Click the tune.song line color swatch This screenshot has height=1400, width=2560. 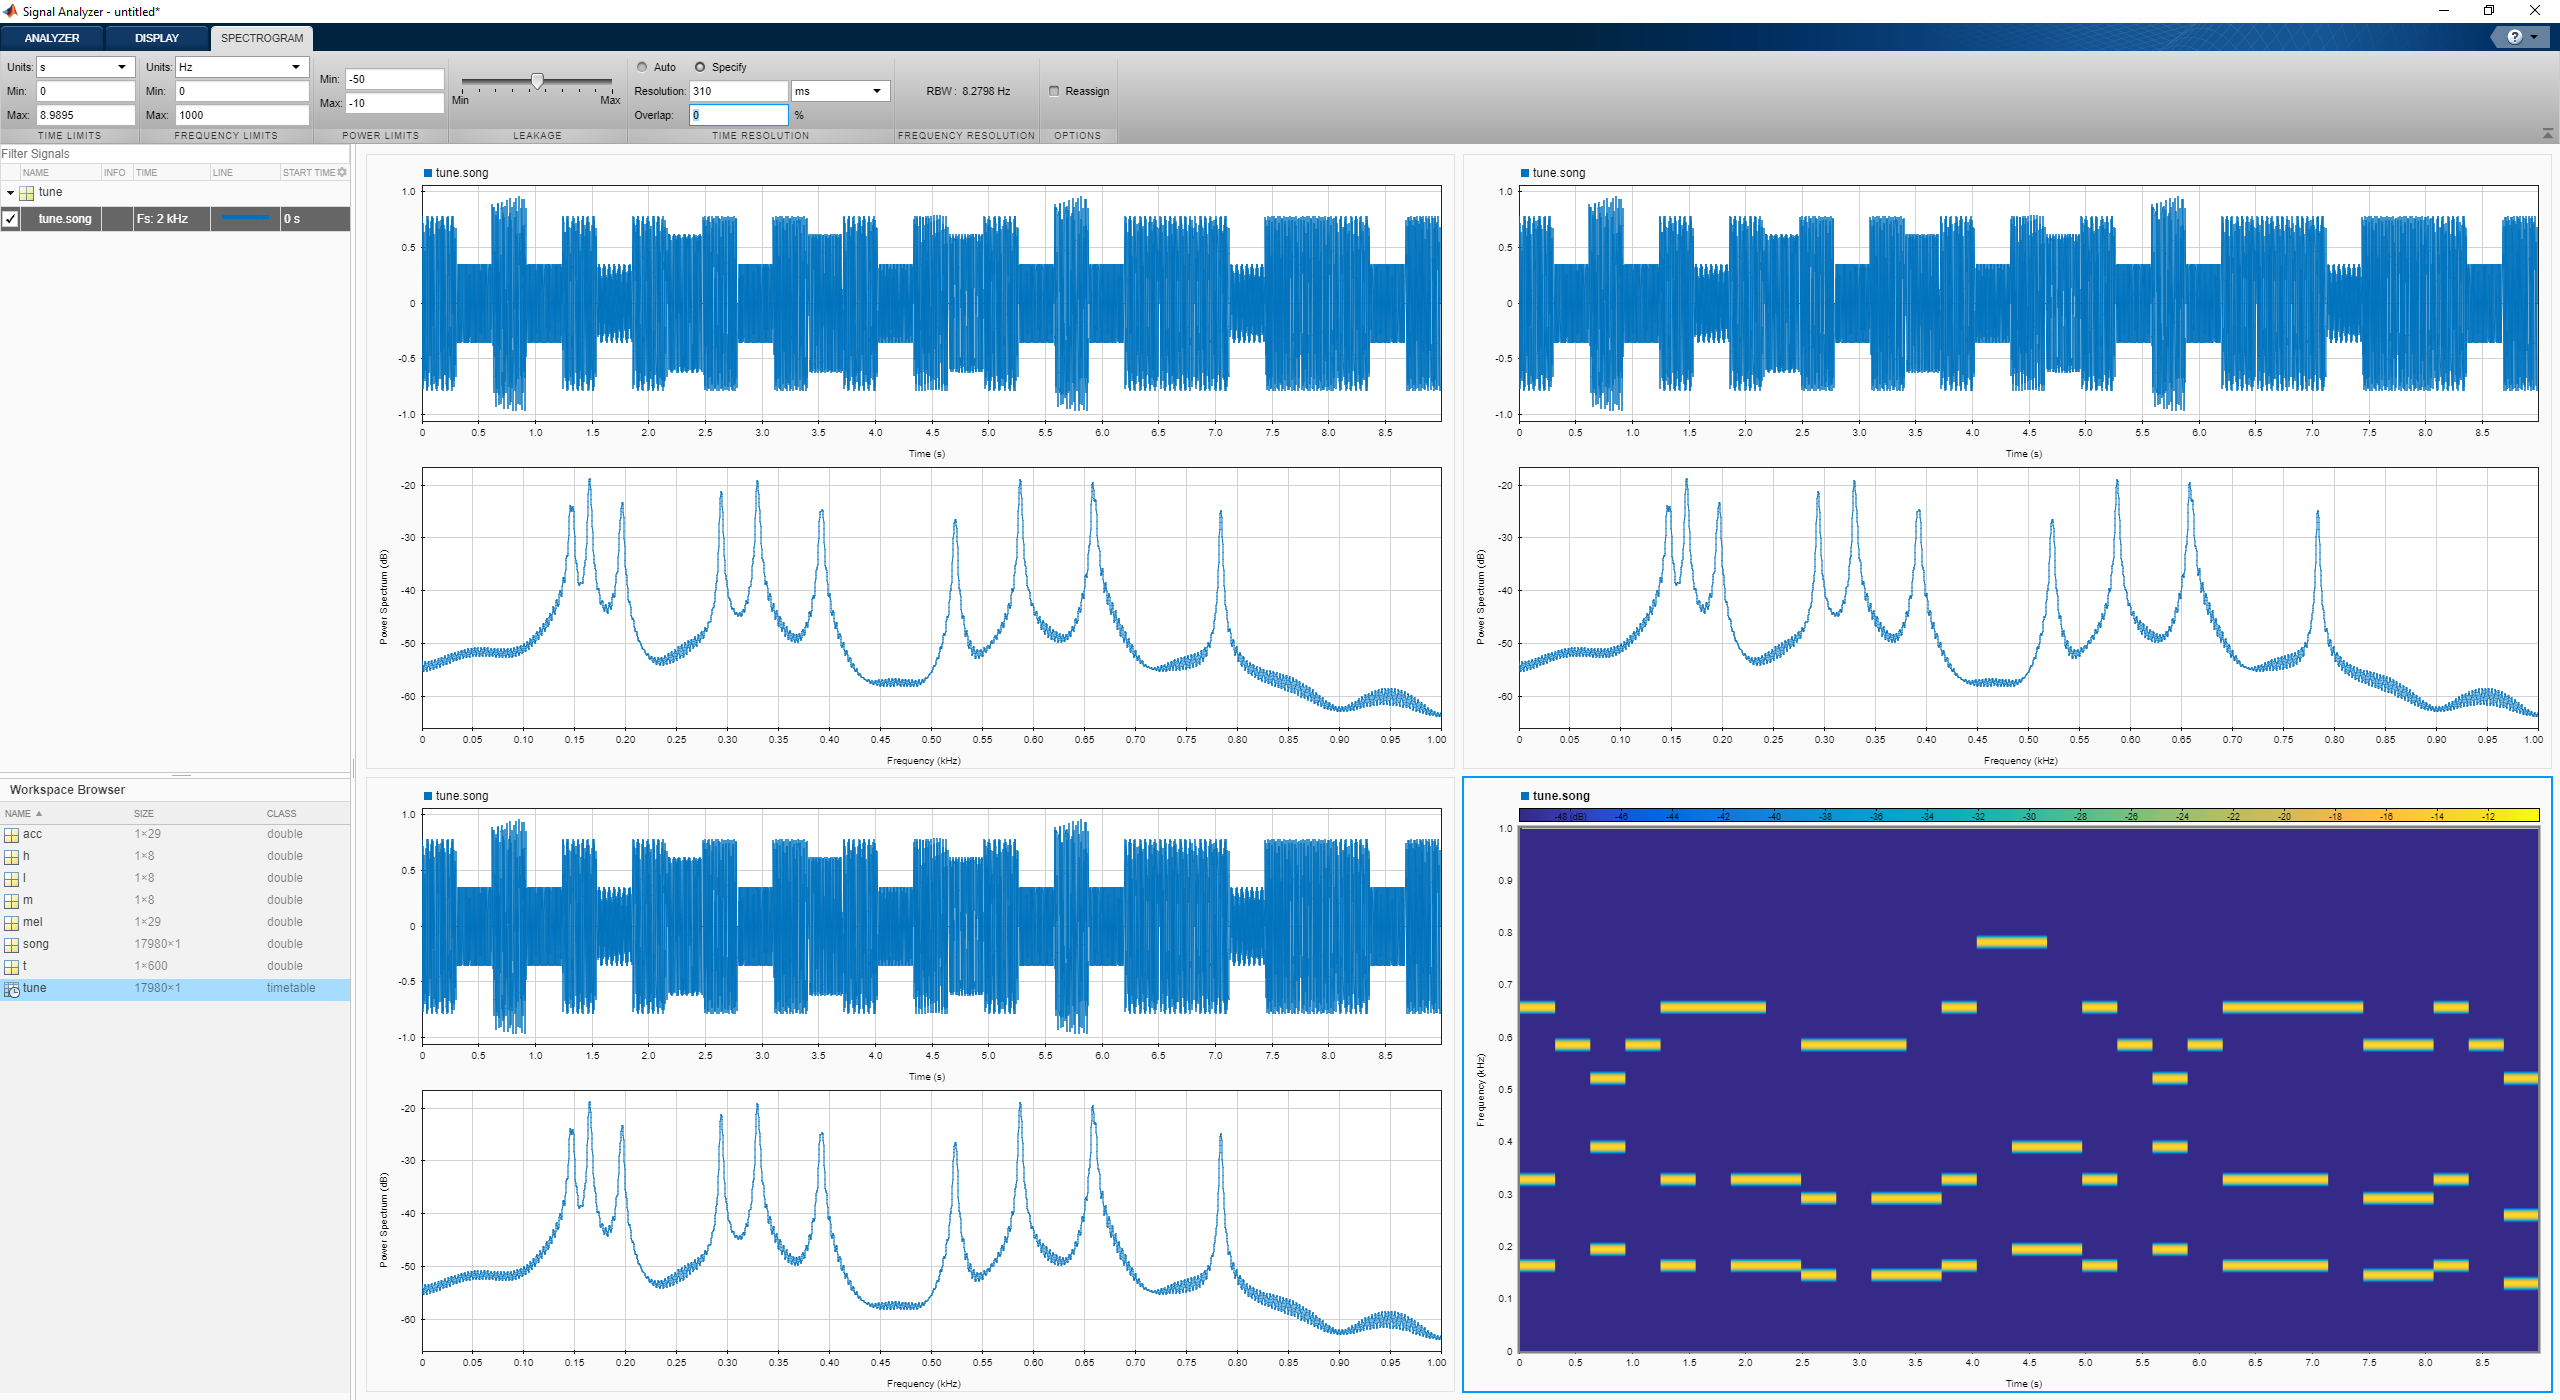(245, 219)
